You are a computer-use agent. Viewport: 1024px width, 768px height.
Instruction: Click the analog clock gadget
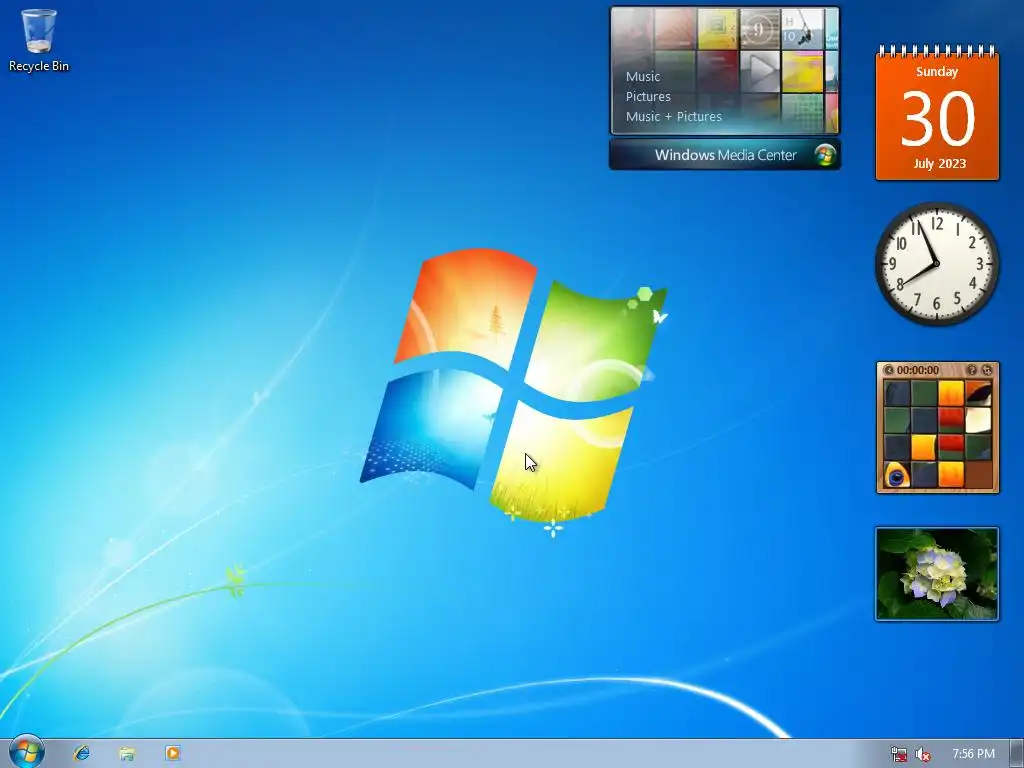coord(937,263)
